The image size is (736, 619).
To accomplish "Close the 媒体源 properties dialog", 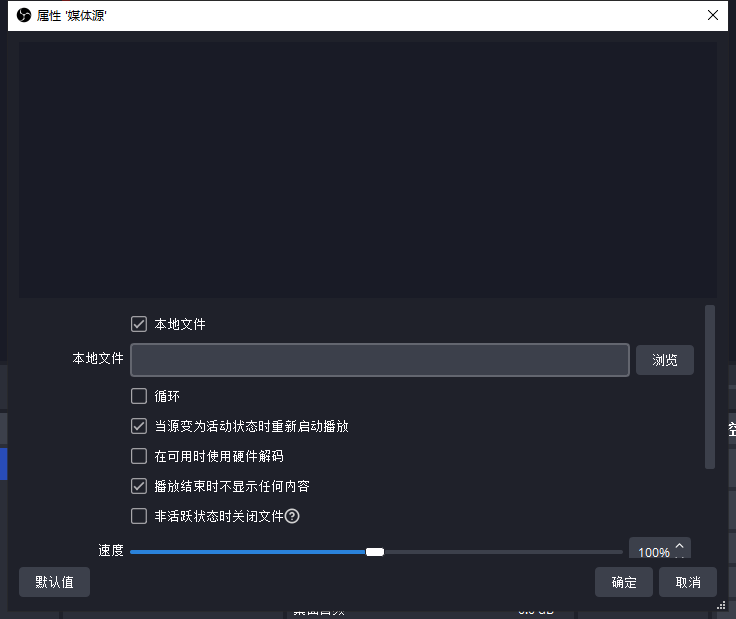I will [713, 16].
